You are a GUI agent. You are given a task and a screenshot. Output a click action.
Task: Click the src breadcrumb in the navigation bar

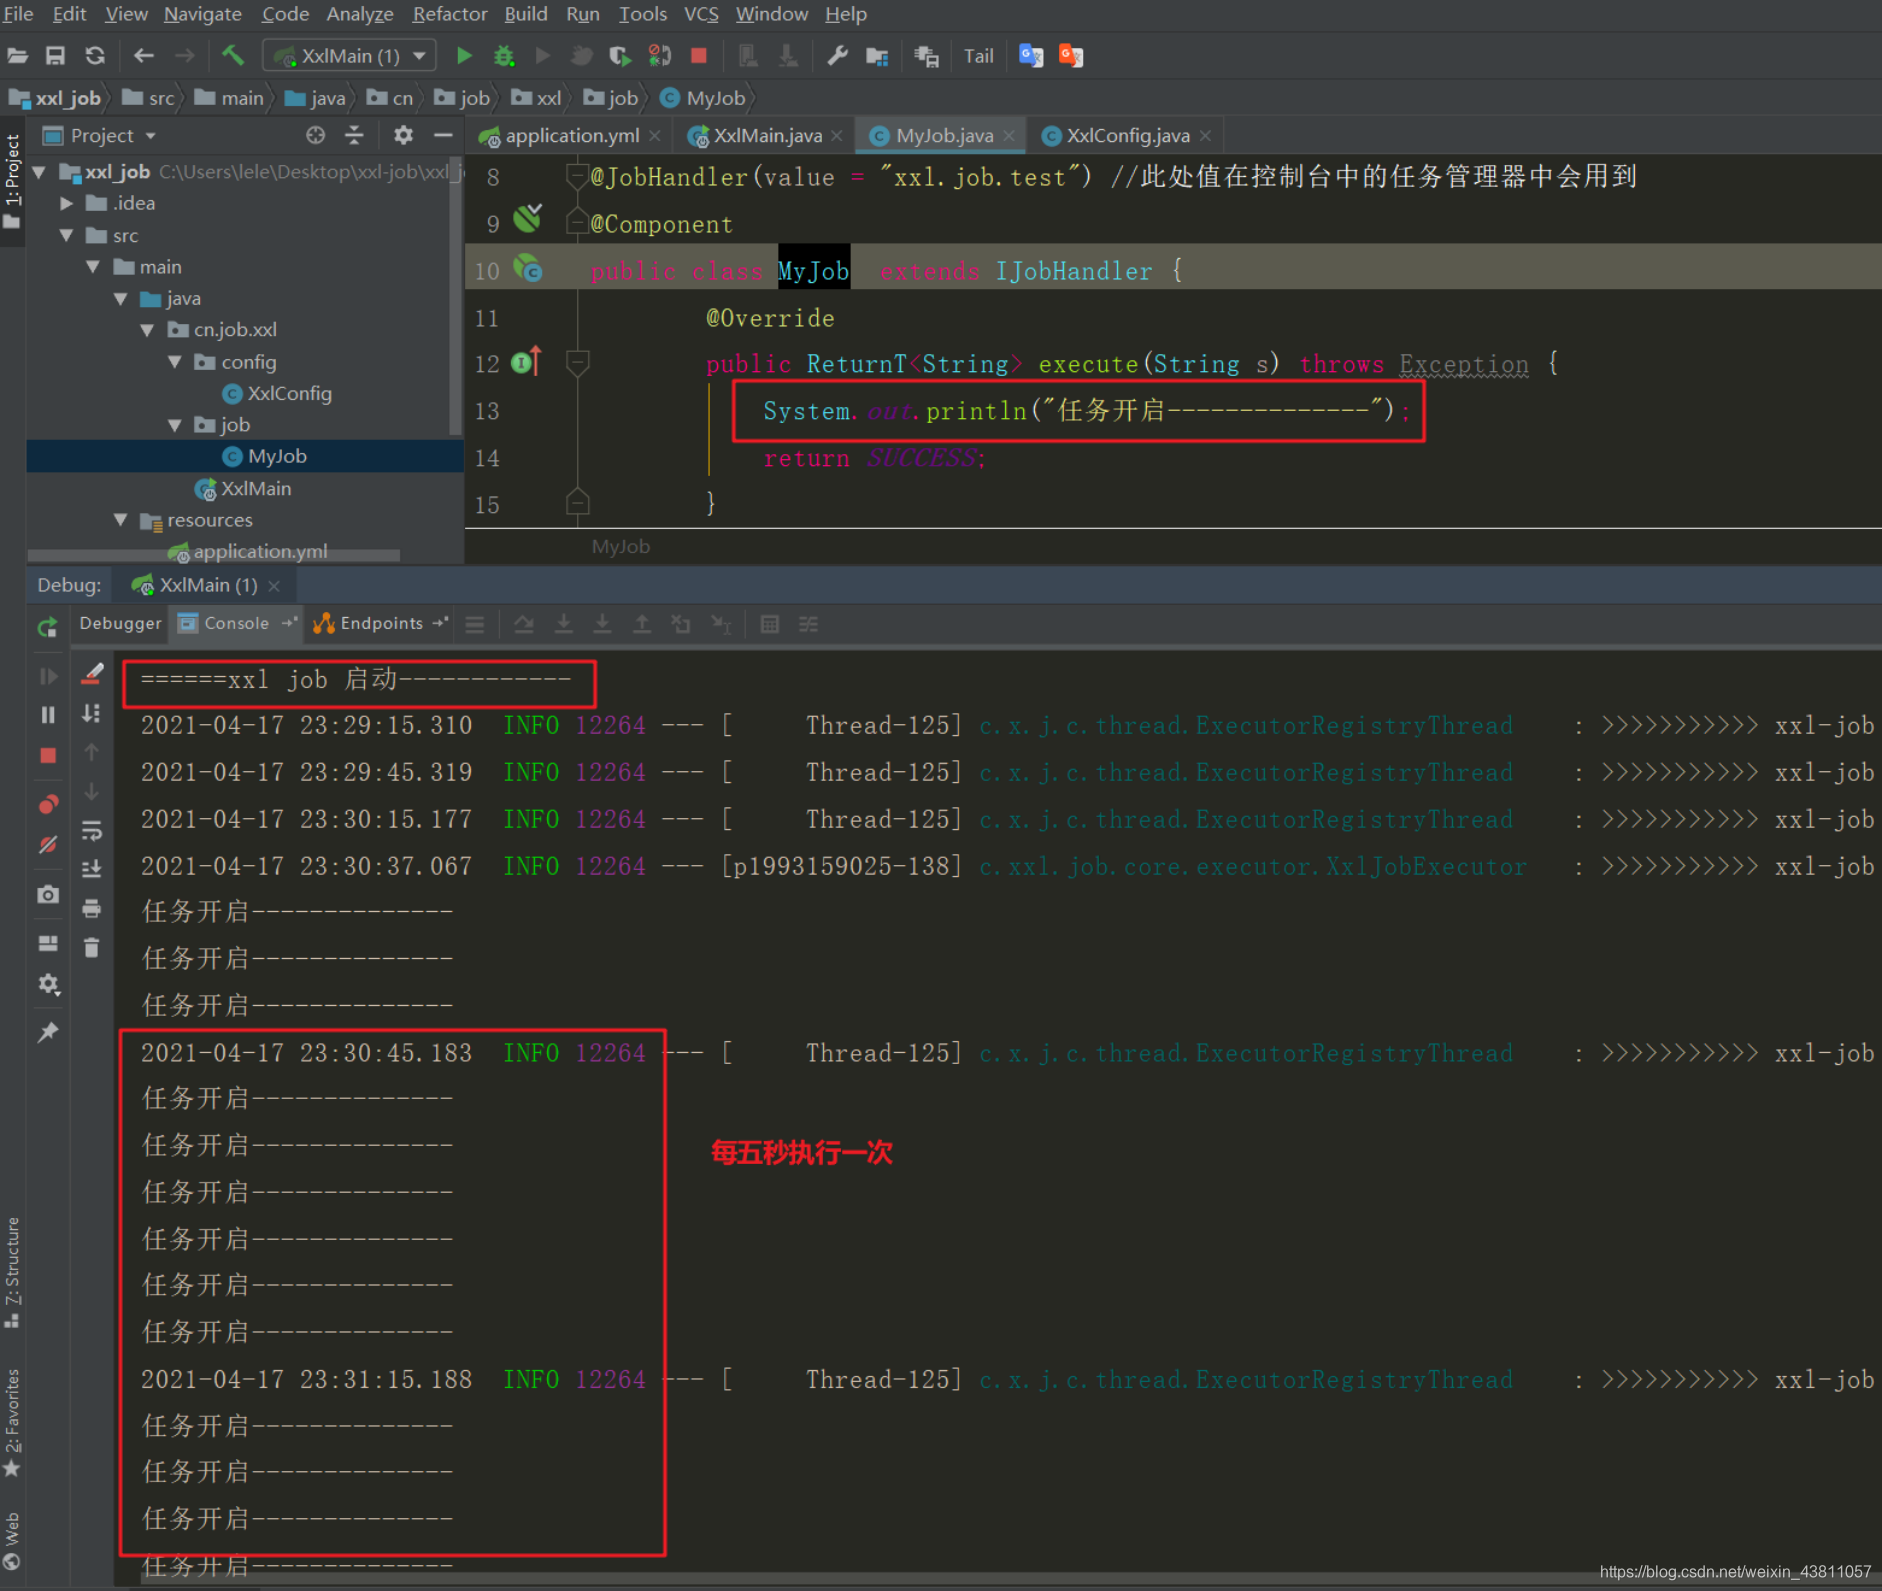149,98
